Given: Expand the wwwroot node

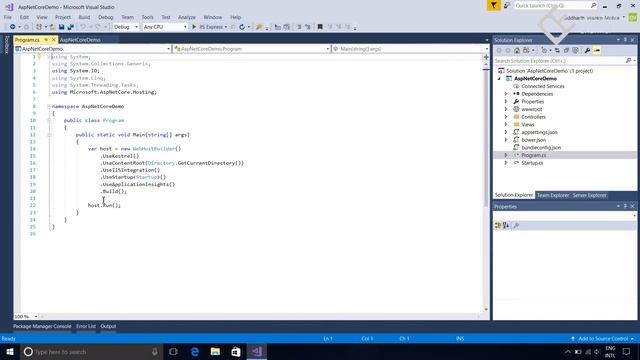Looking at the screenshot, I should click(506, 109).
